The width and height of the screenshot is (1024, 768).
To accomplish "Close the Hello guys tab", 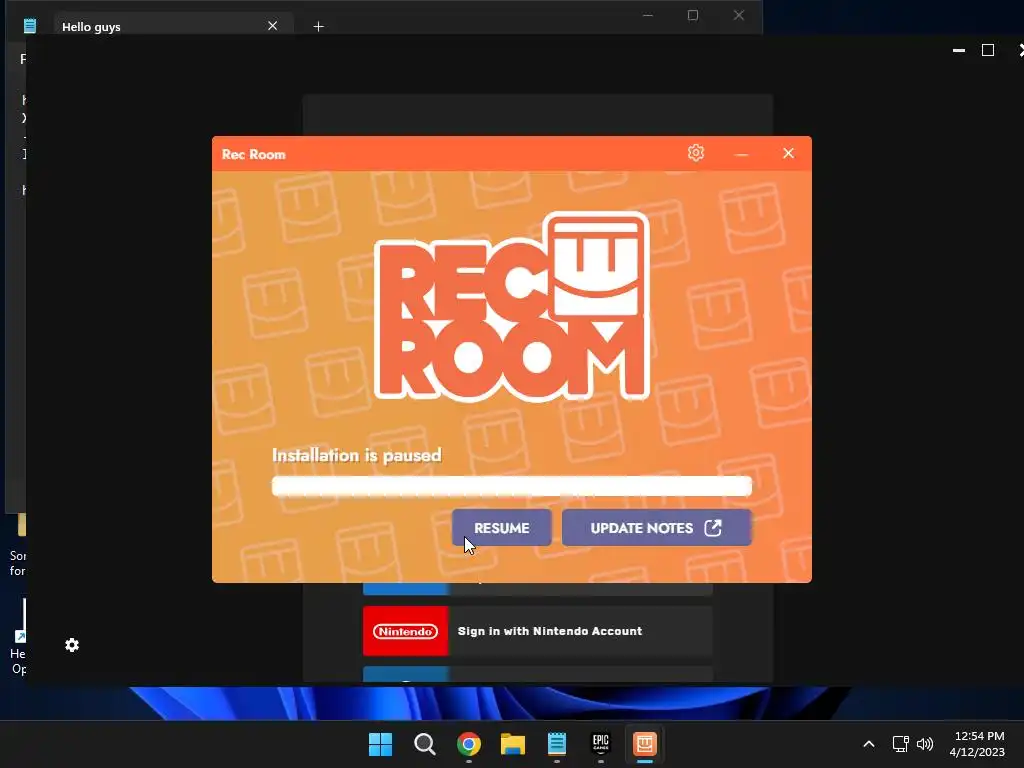I will pyautogui.click(x=272, y=26).
